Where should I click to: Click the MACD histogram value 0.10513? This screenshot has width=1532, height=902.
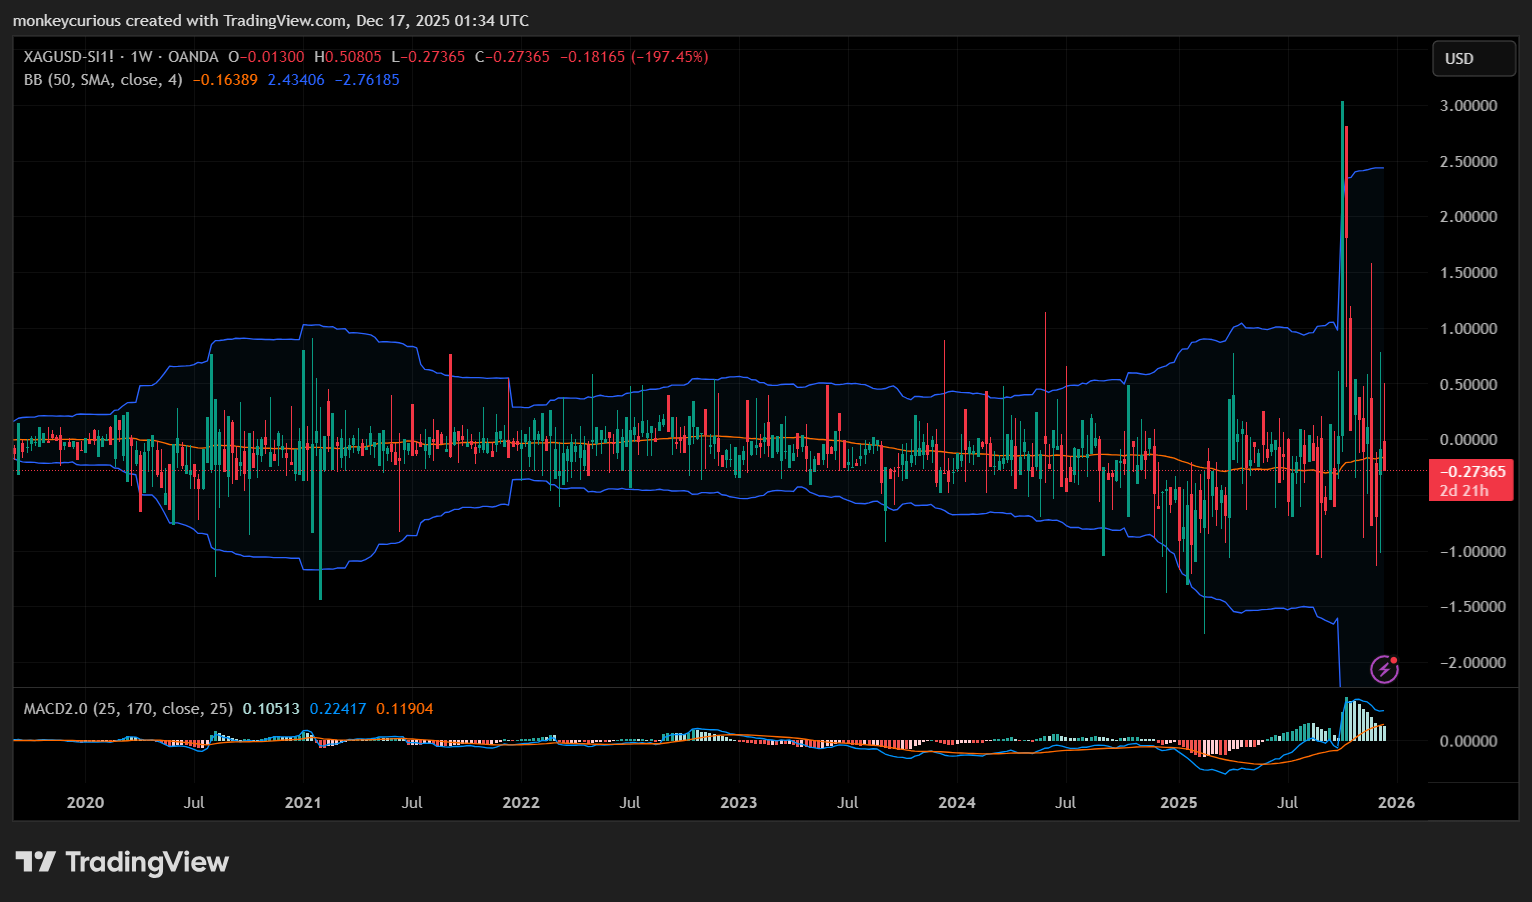[x=271, y=709]
